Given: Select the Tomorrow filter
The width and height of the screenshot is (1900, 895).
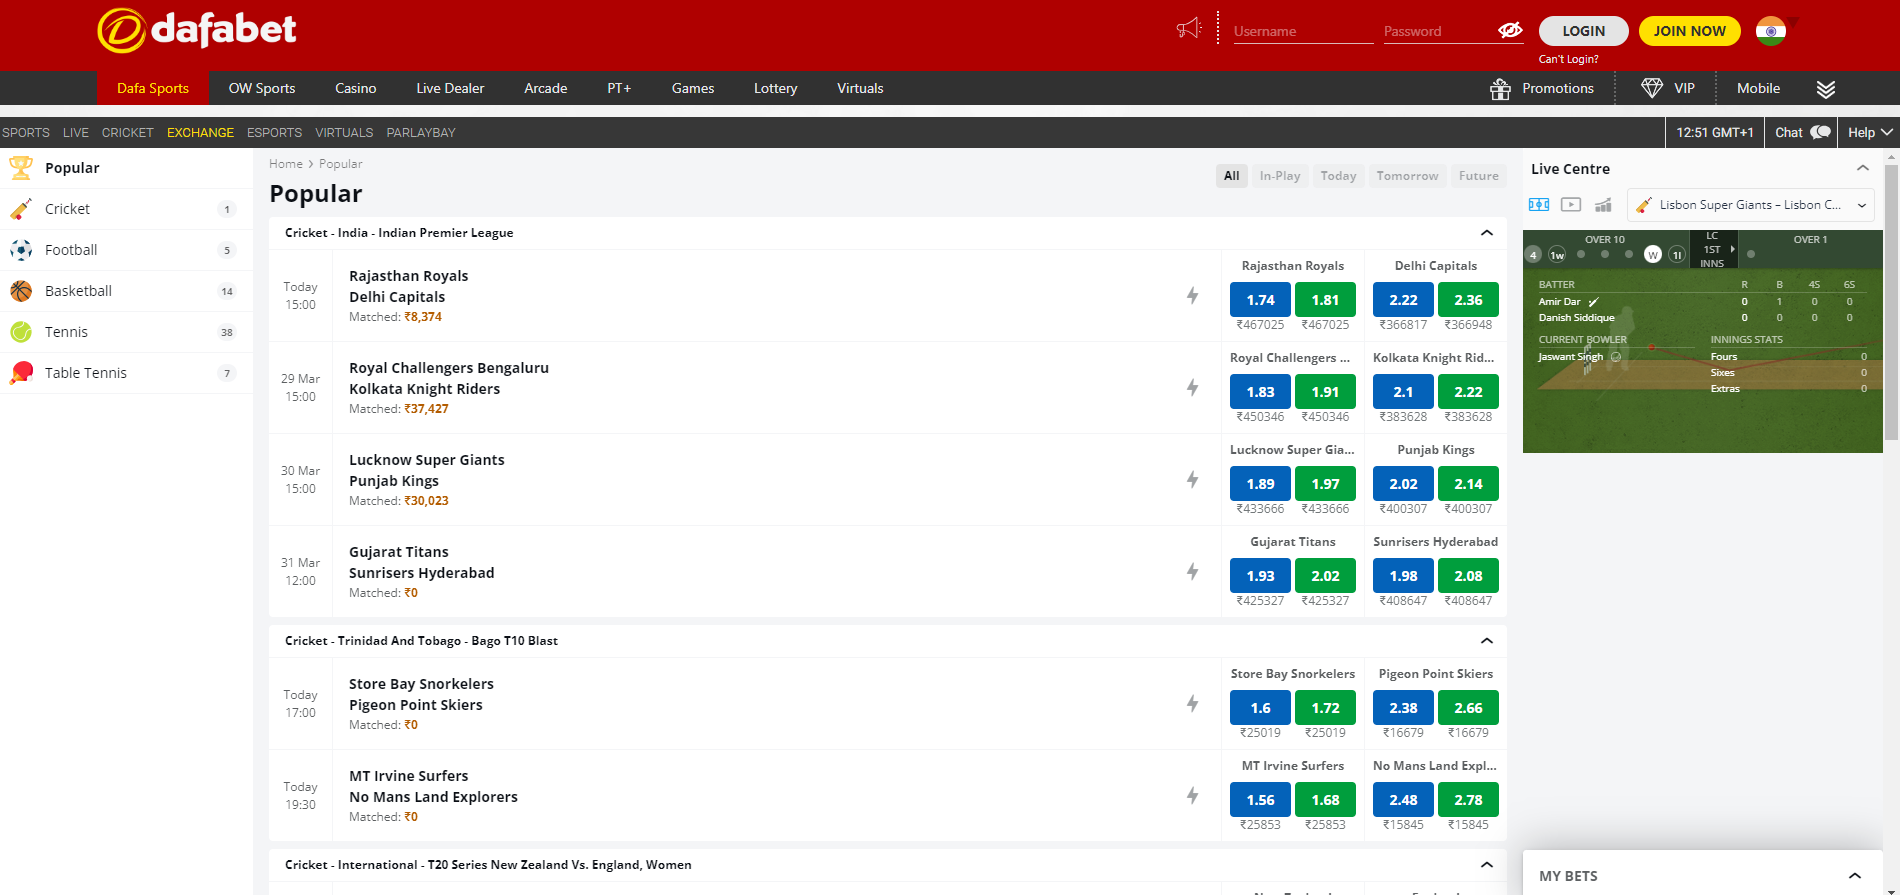Looking at the screenshot, I should click(x=1407, y=176).
